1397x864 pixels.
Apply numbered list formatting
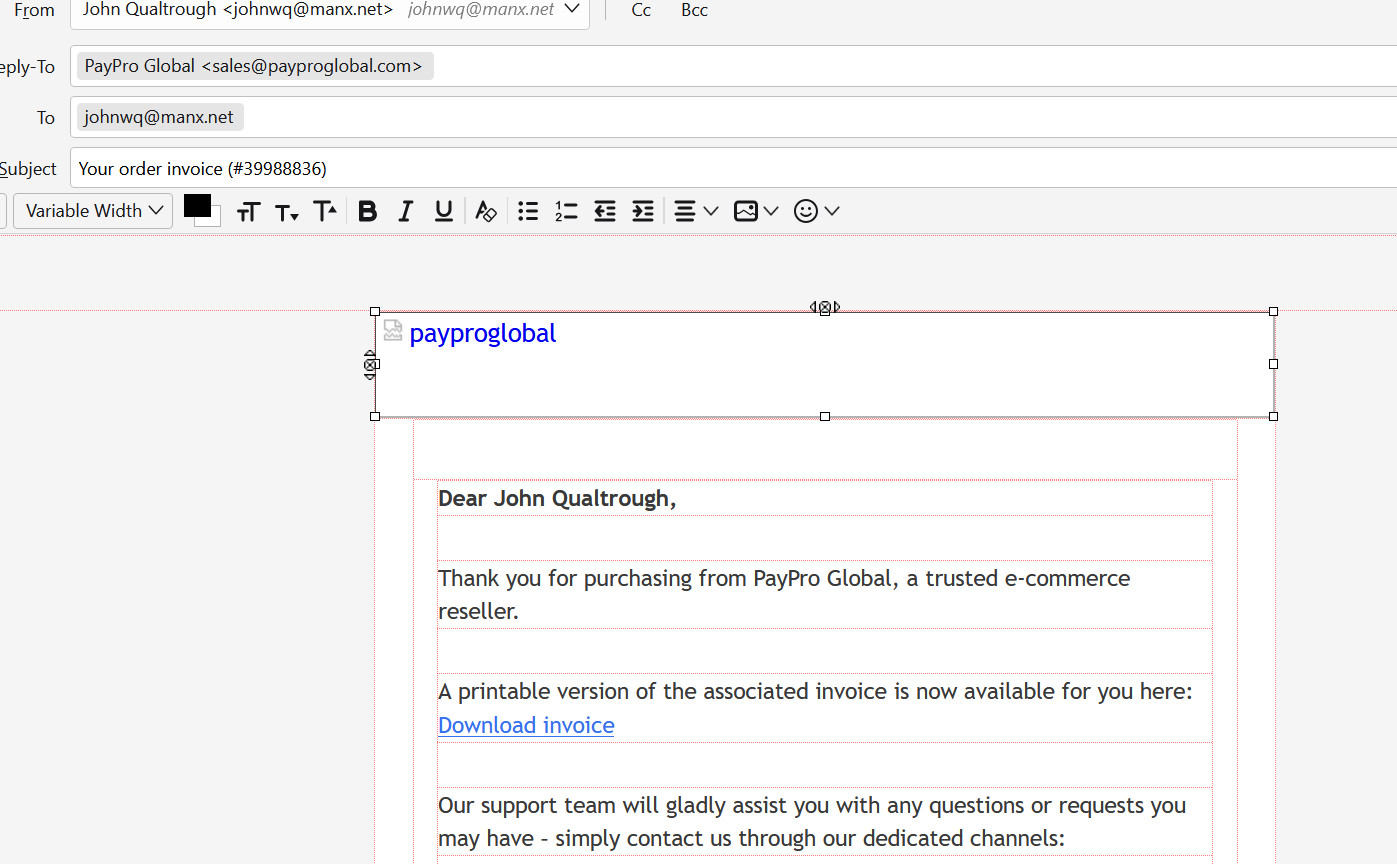point(566,211)
